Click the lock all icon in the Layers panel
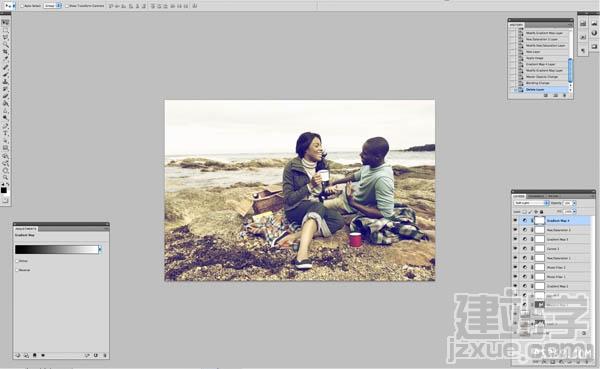The height and width of the screenshot is (369, 600). click(541, 212)
